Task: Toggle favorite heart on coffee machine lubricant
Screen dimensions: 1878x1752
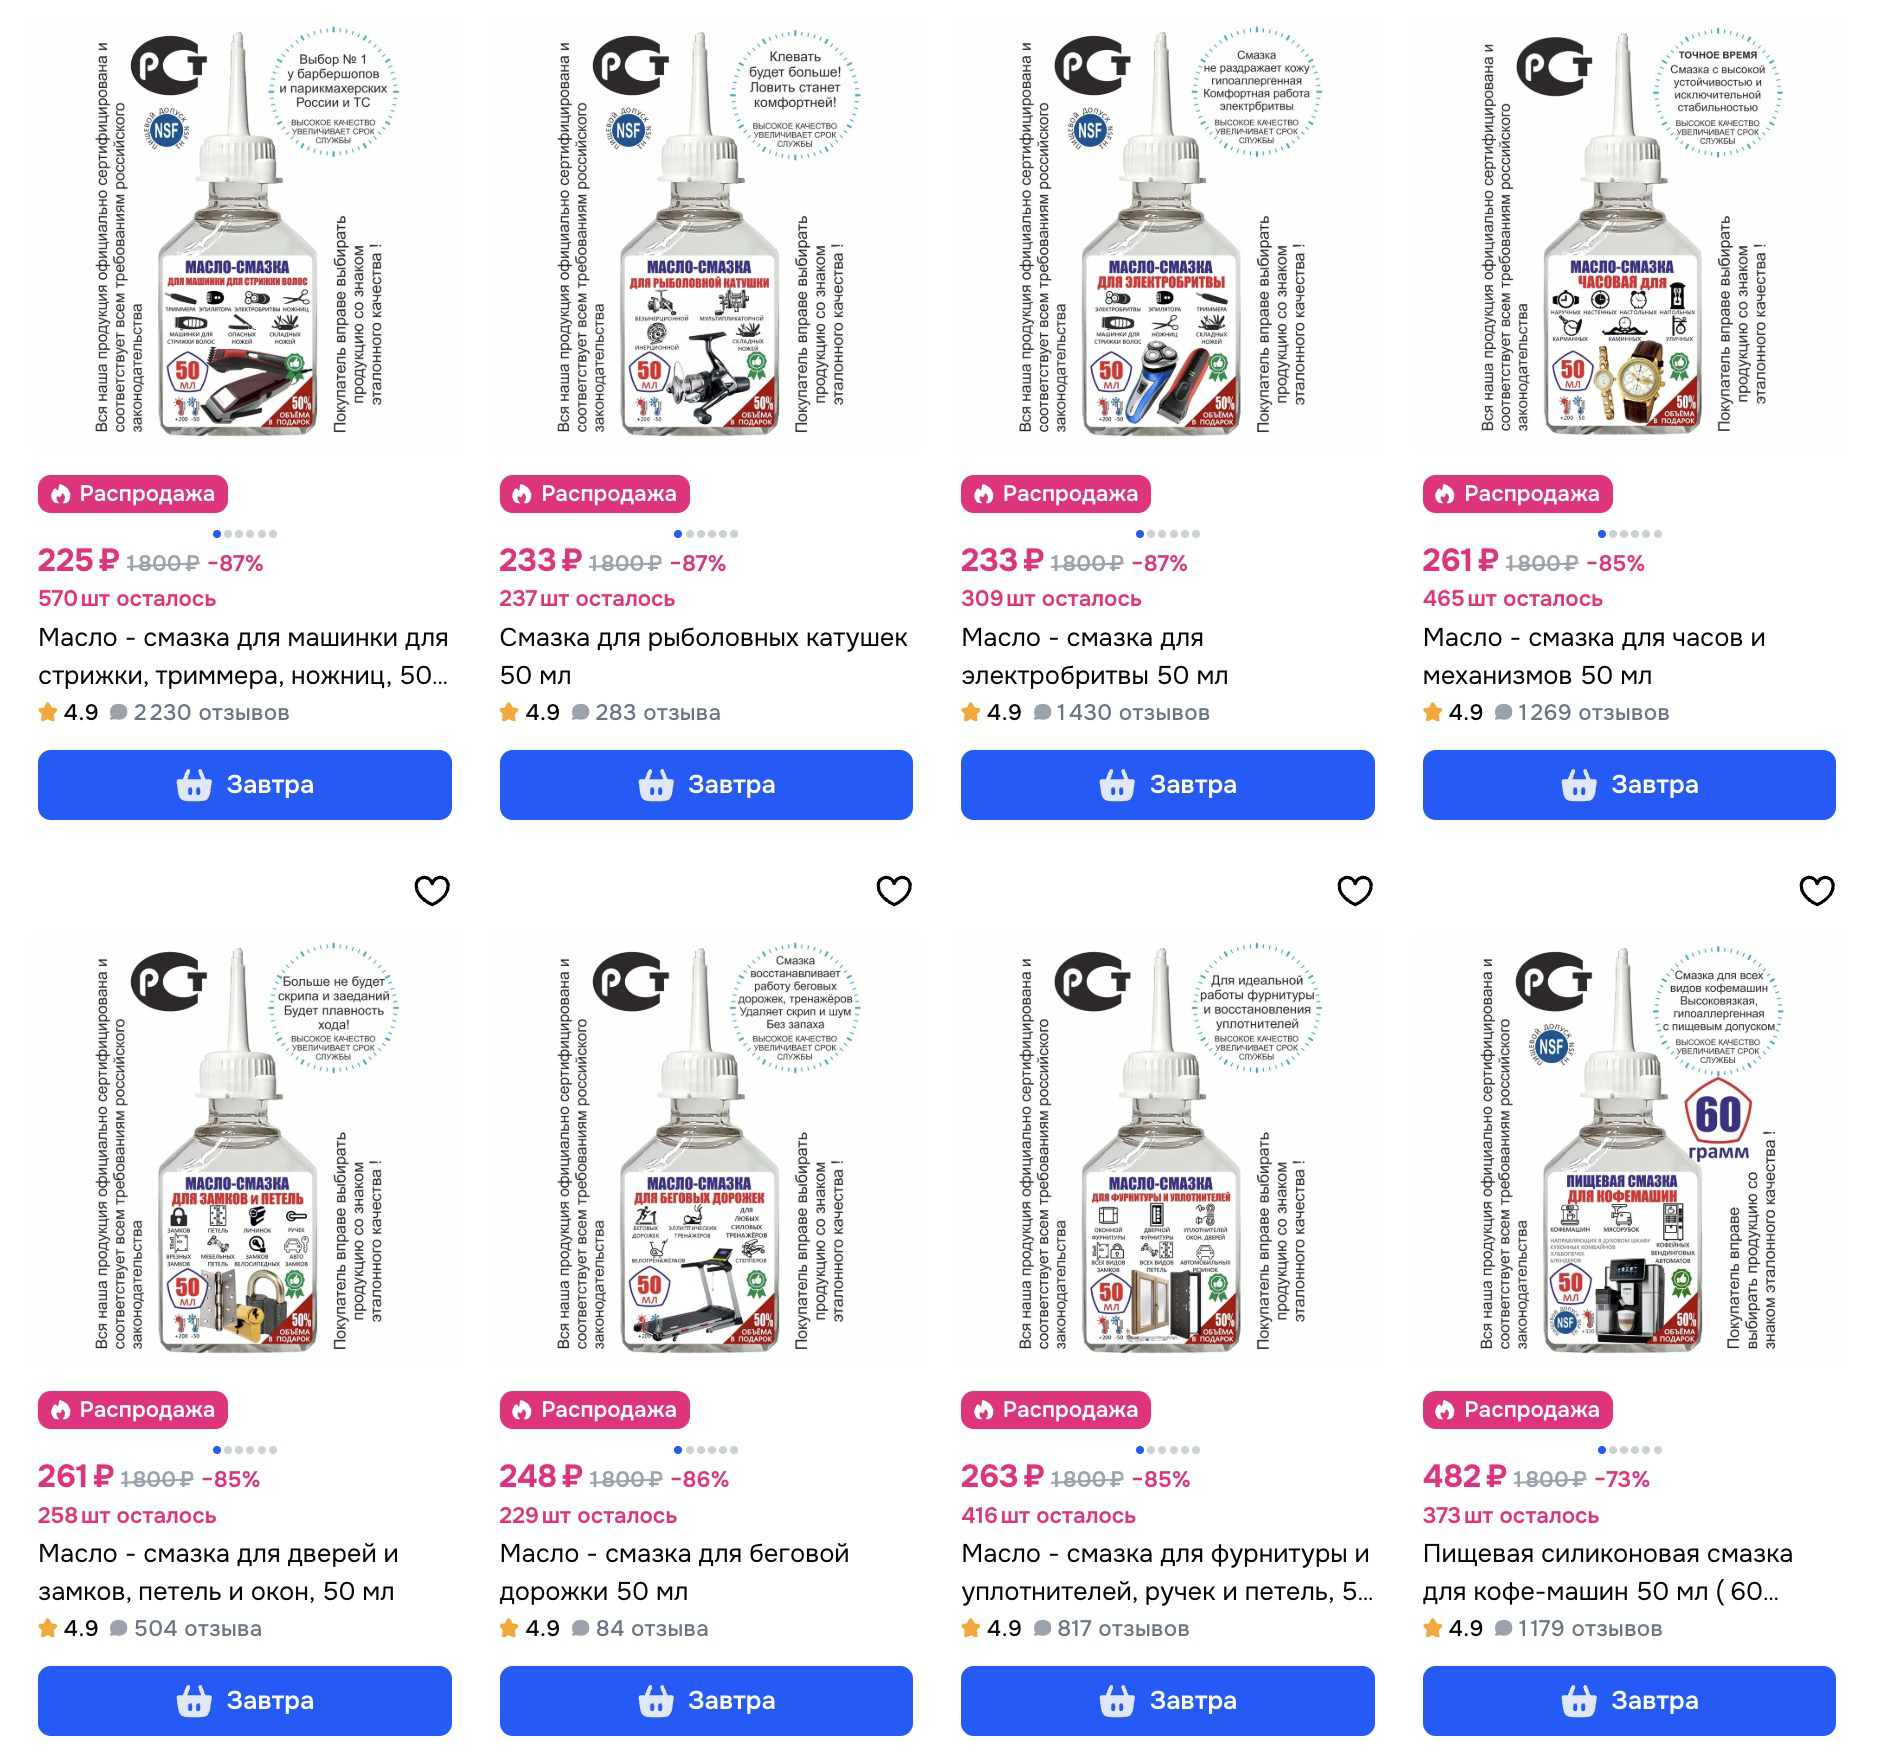Action: [x=1816, y=890]
